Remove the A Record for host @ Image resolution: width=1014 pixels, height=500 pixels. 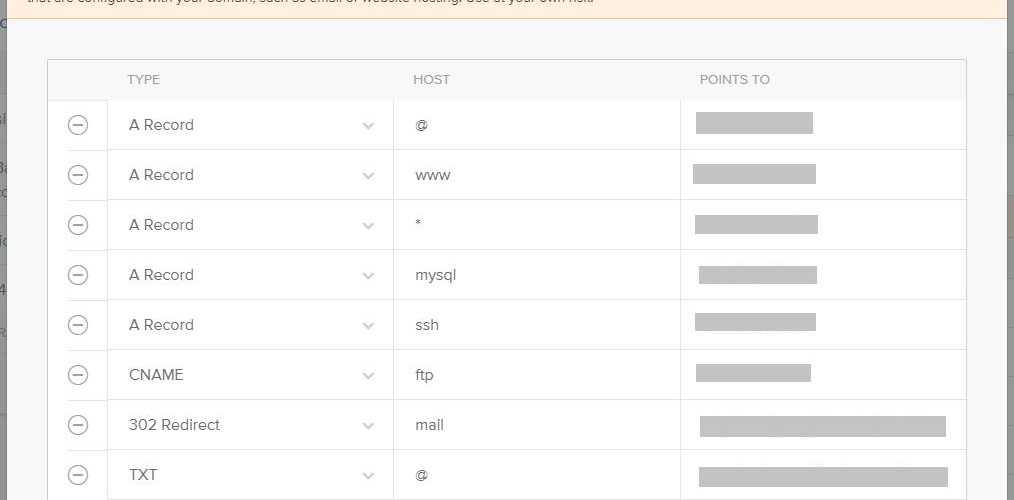(78, 125)
